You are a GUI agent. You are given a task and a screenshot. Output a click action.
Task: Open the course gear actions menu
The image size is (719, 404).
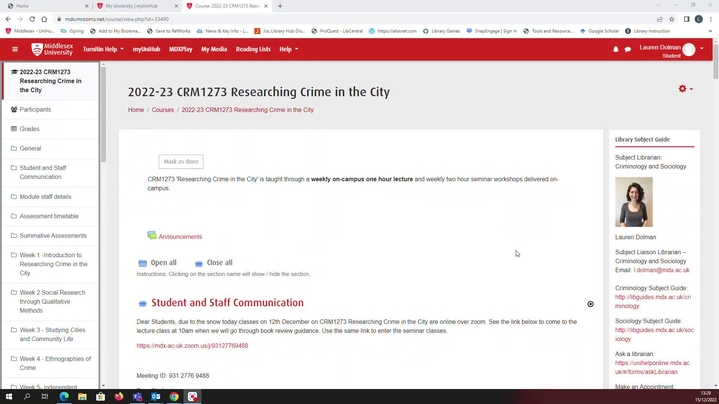(x=685, y=89)
